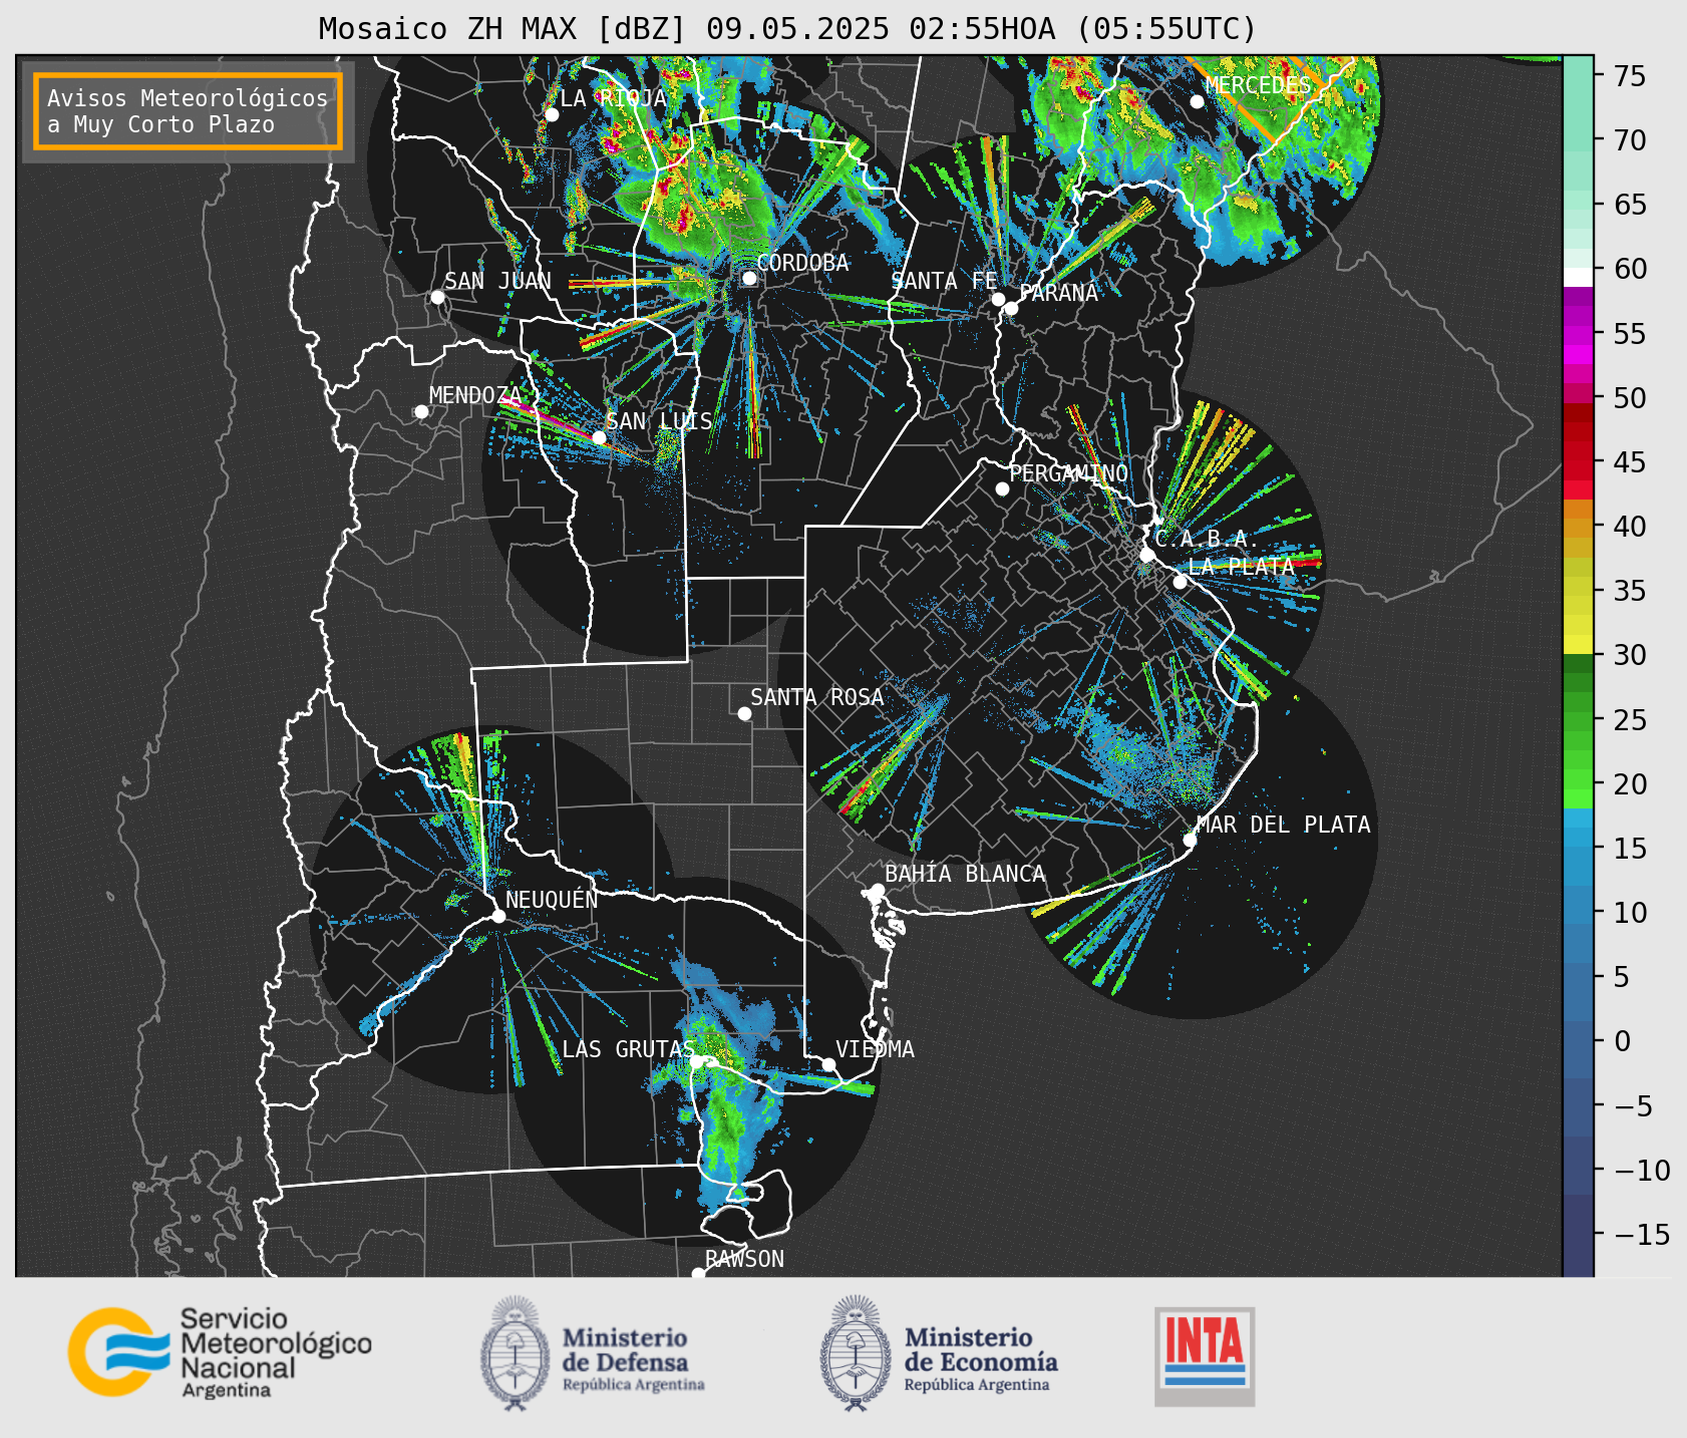Screen dimensions: 1687x1438
Task: Click the Rawson city marker dot
Action: (698, 1274)
